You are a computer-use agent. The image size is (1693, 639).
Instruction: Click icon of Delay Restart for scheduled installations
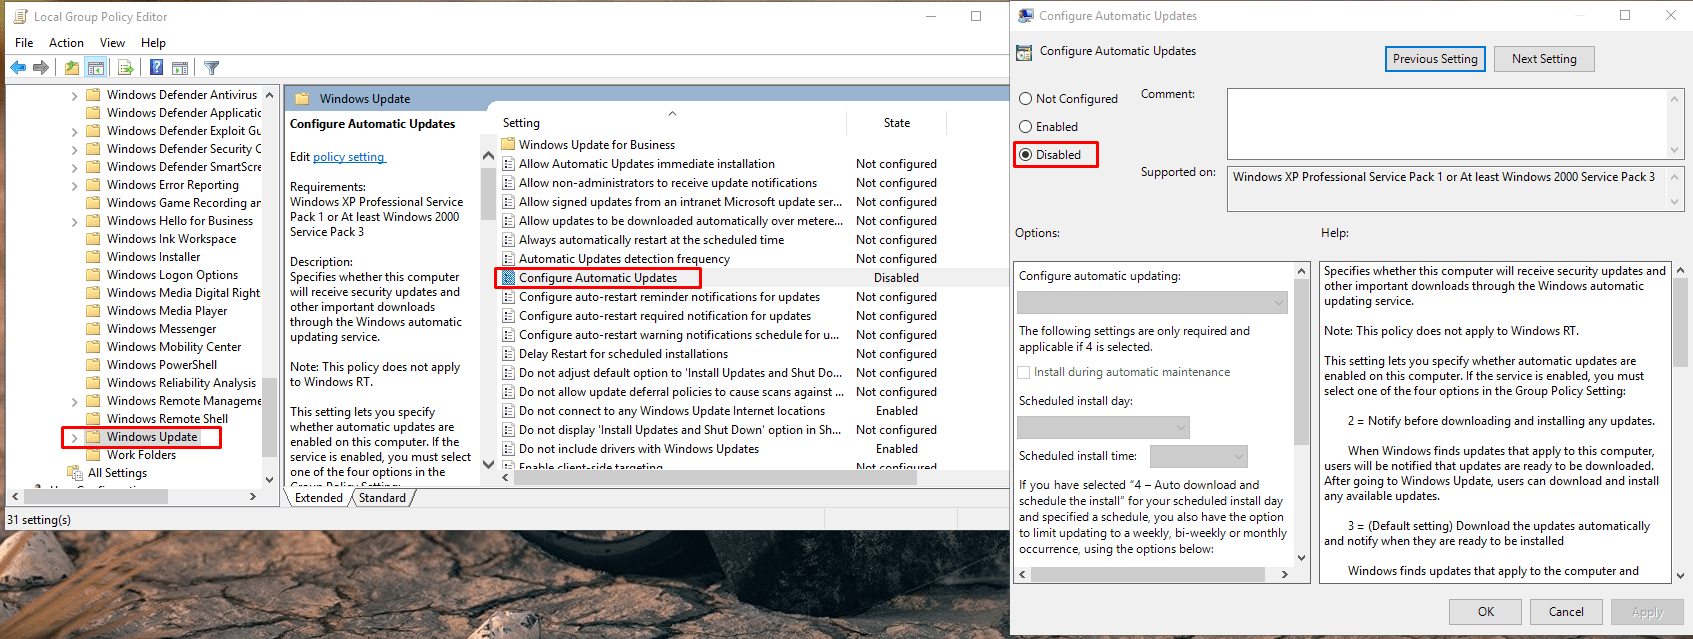(x=509, y=354)
